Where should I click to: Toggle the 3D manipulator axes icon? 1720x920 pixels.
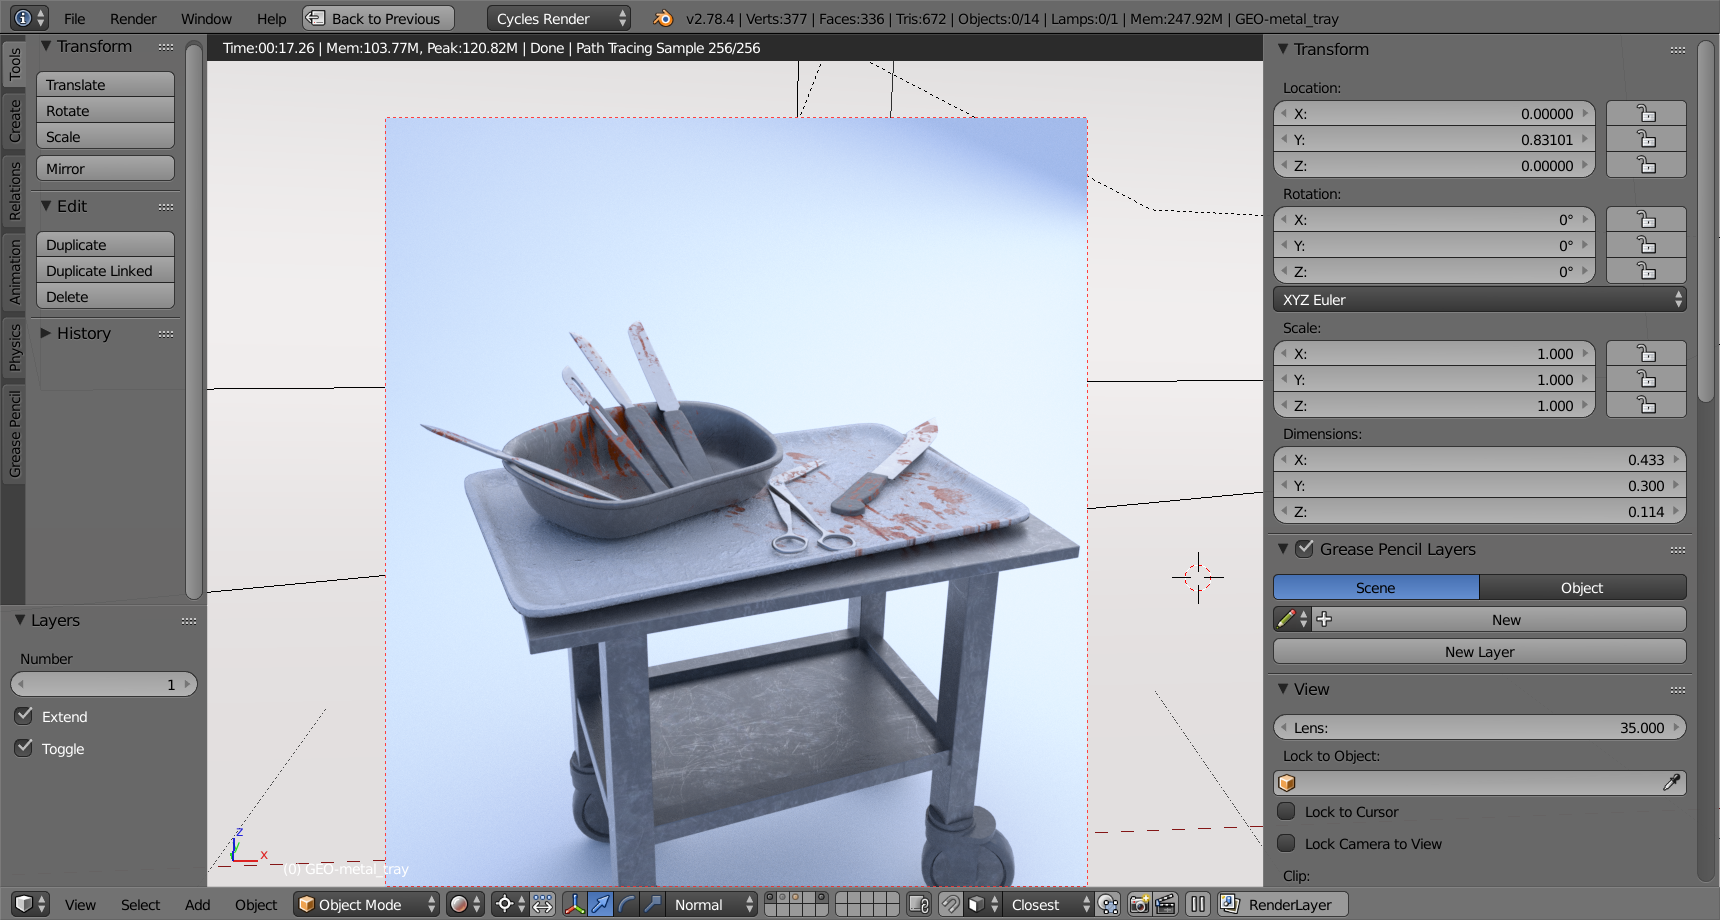click(574, 904)
